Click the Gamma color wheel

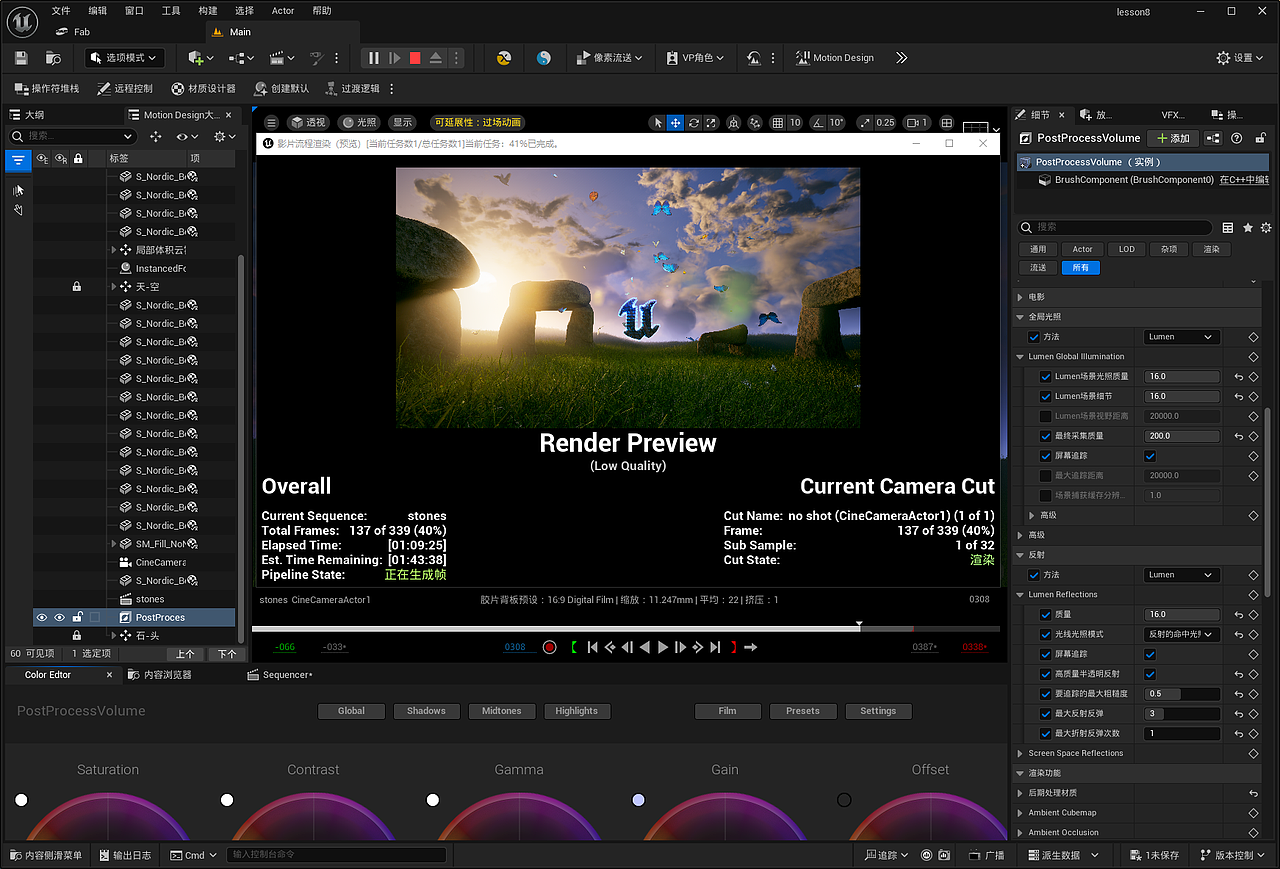pyautogui.click(x=519, y=816)
